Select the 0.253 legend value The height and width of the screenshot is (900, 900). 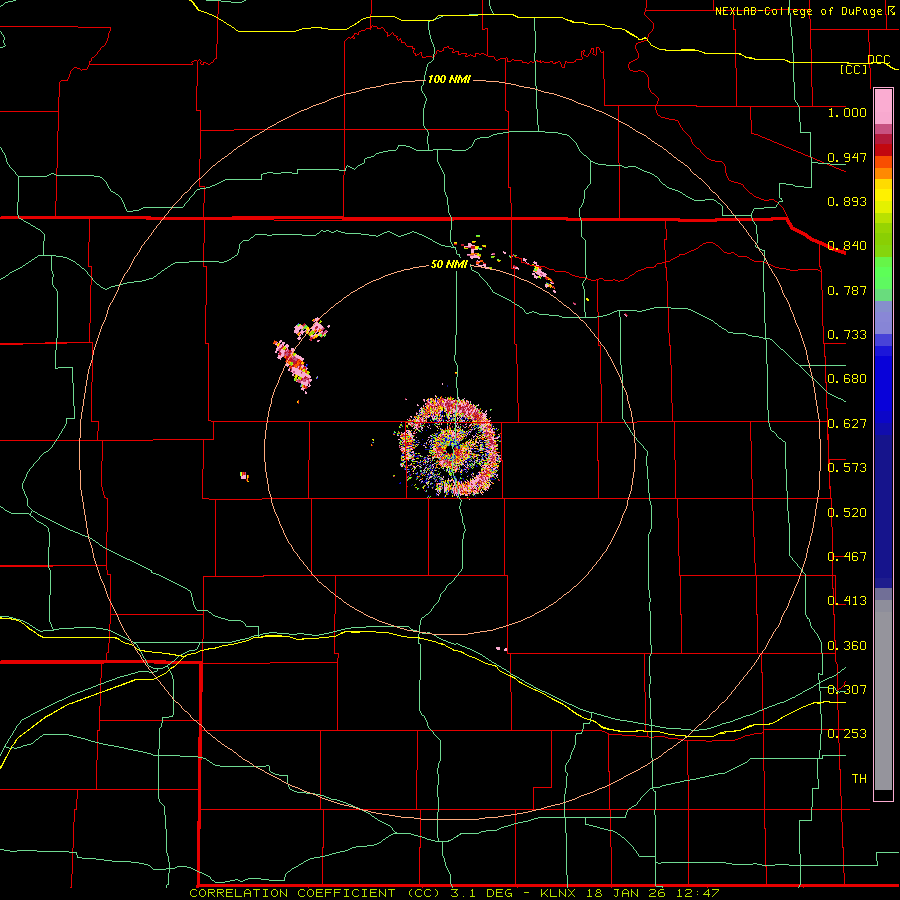847,734
